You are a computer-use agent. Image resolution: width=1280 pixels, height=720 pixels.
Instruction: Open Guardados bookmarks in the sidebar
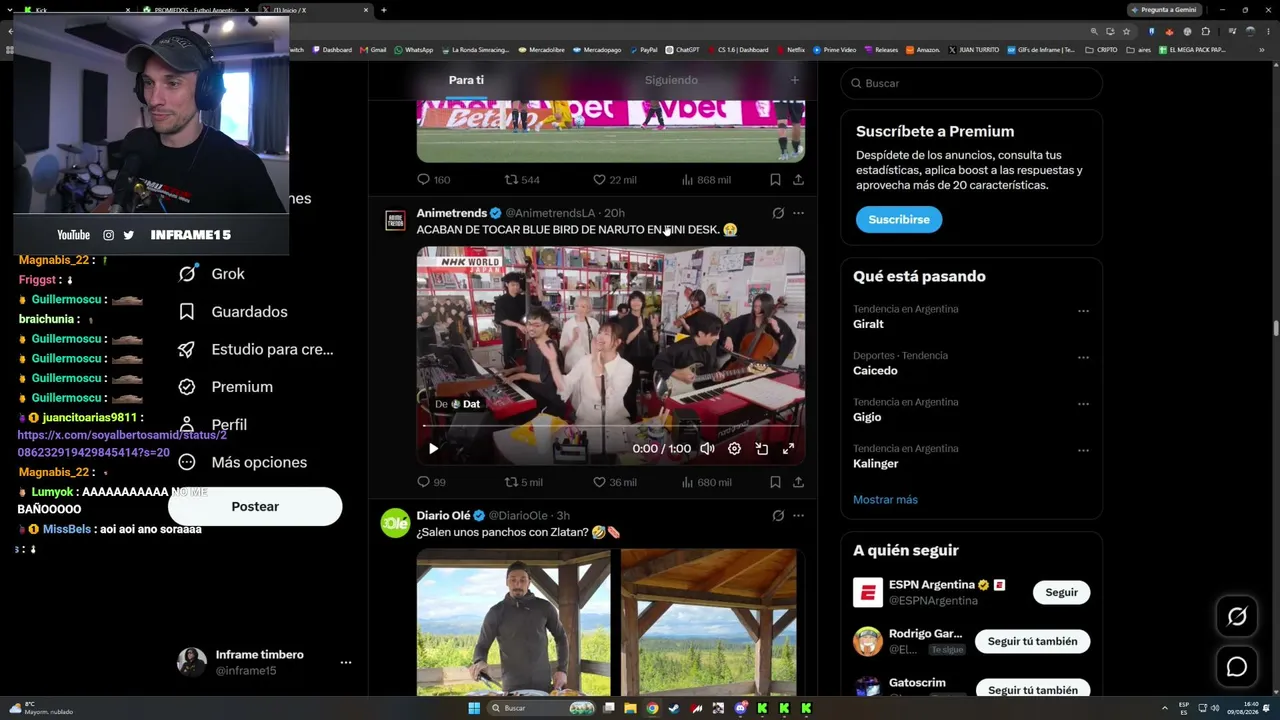232,312
